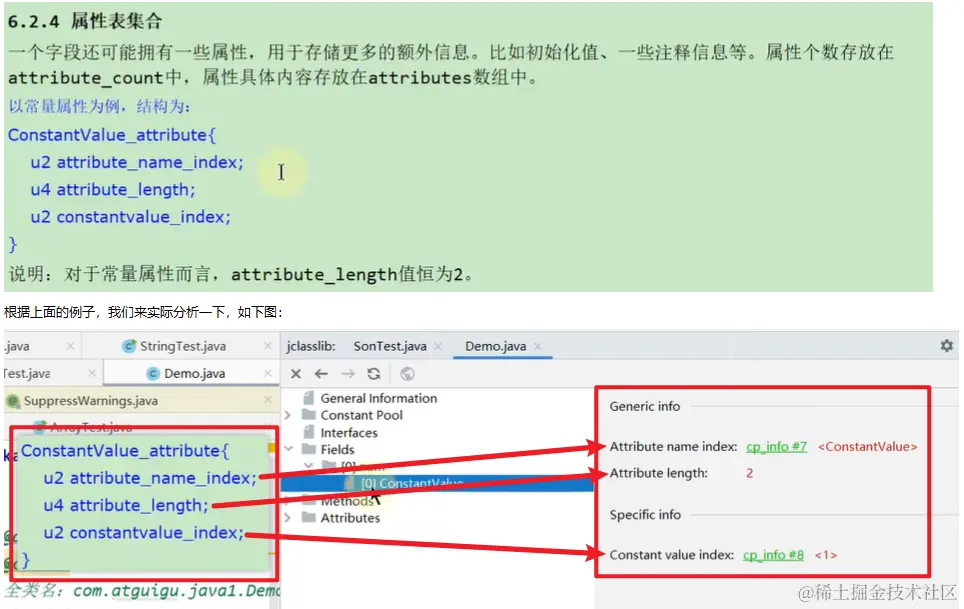Click text '以常量属性为例，结构为:'
964x609 pixels.
tap(100, 106)
